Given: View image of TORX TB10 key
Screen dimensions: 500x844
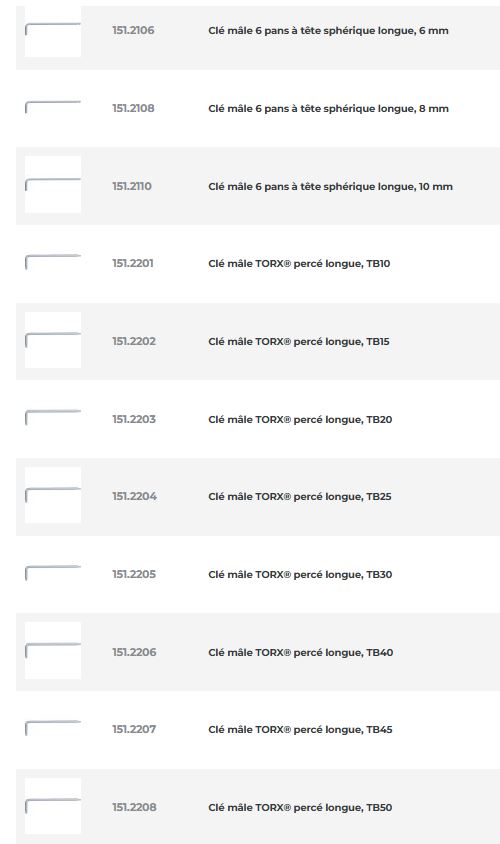Looking at the screenshot, I should coord(53,263).
